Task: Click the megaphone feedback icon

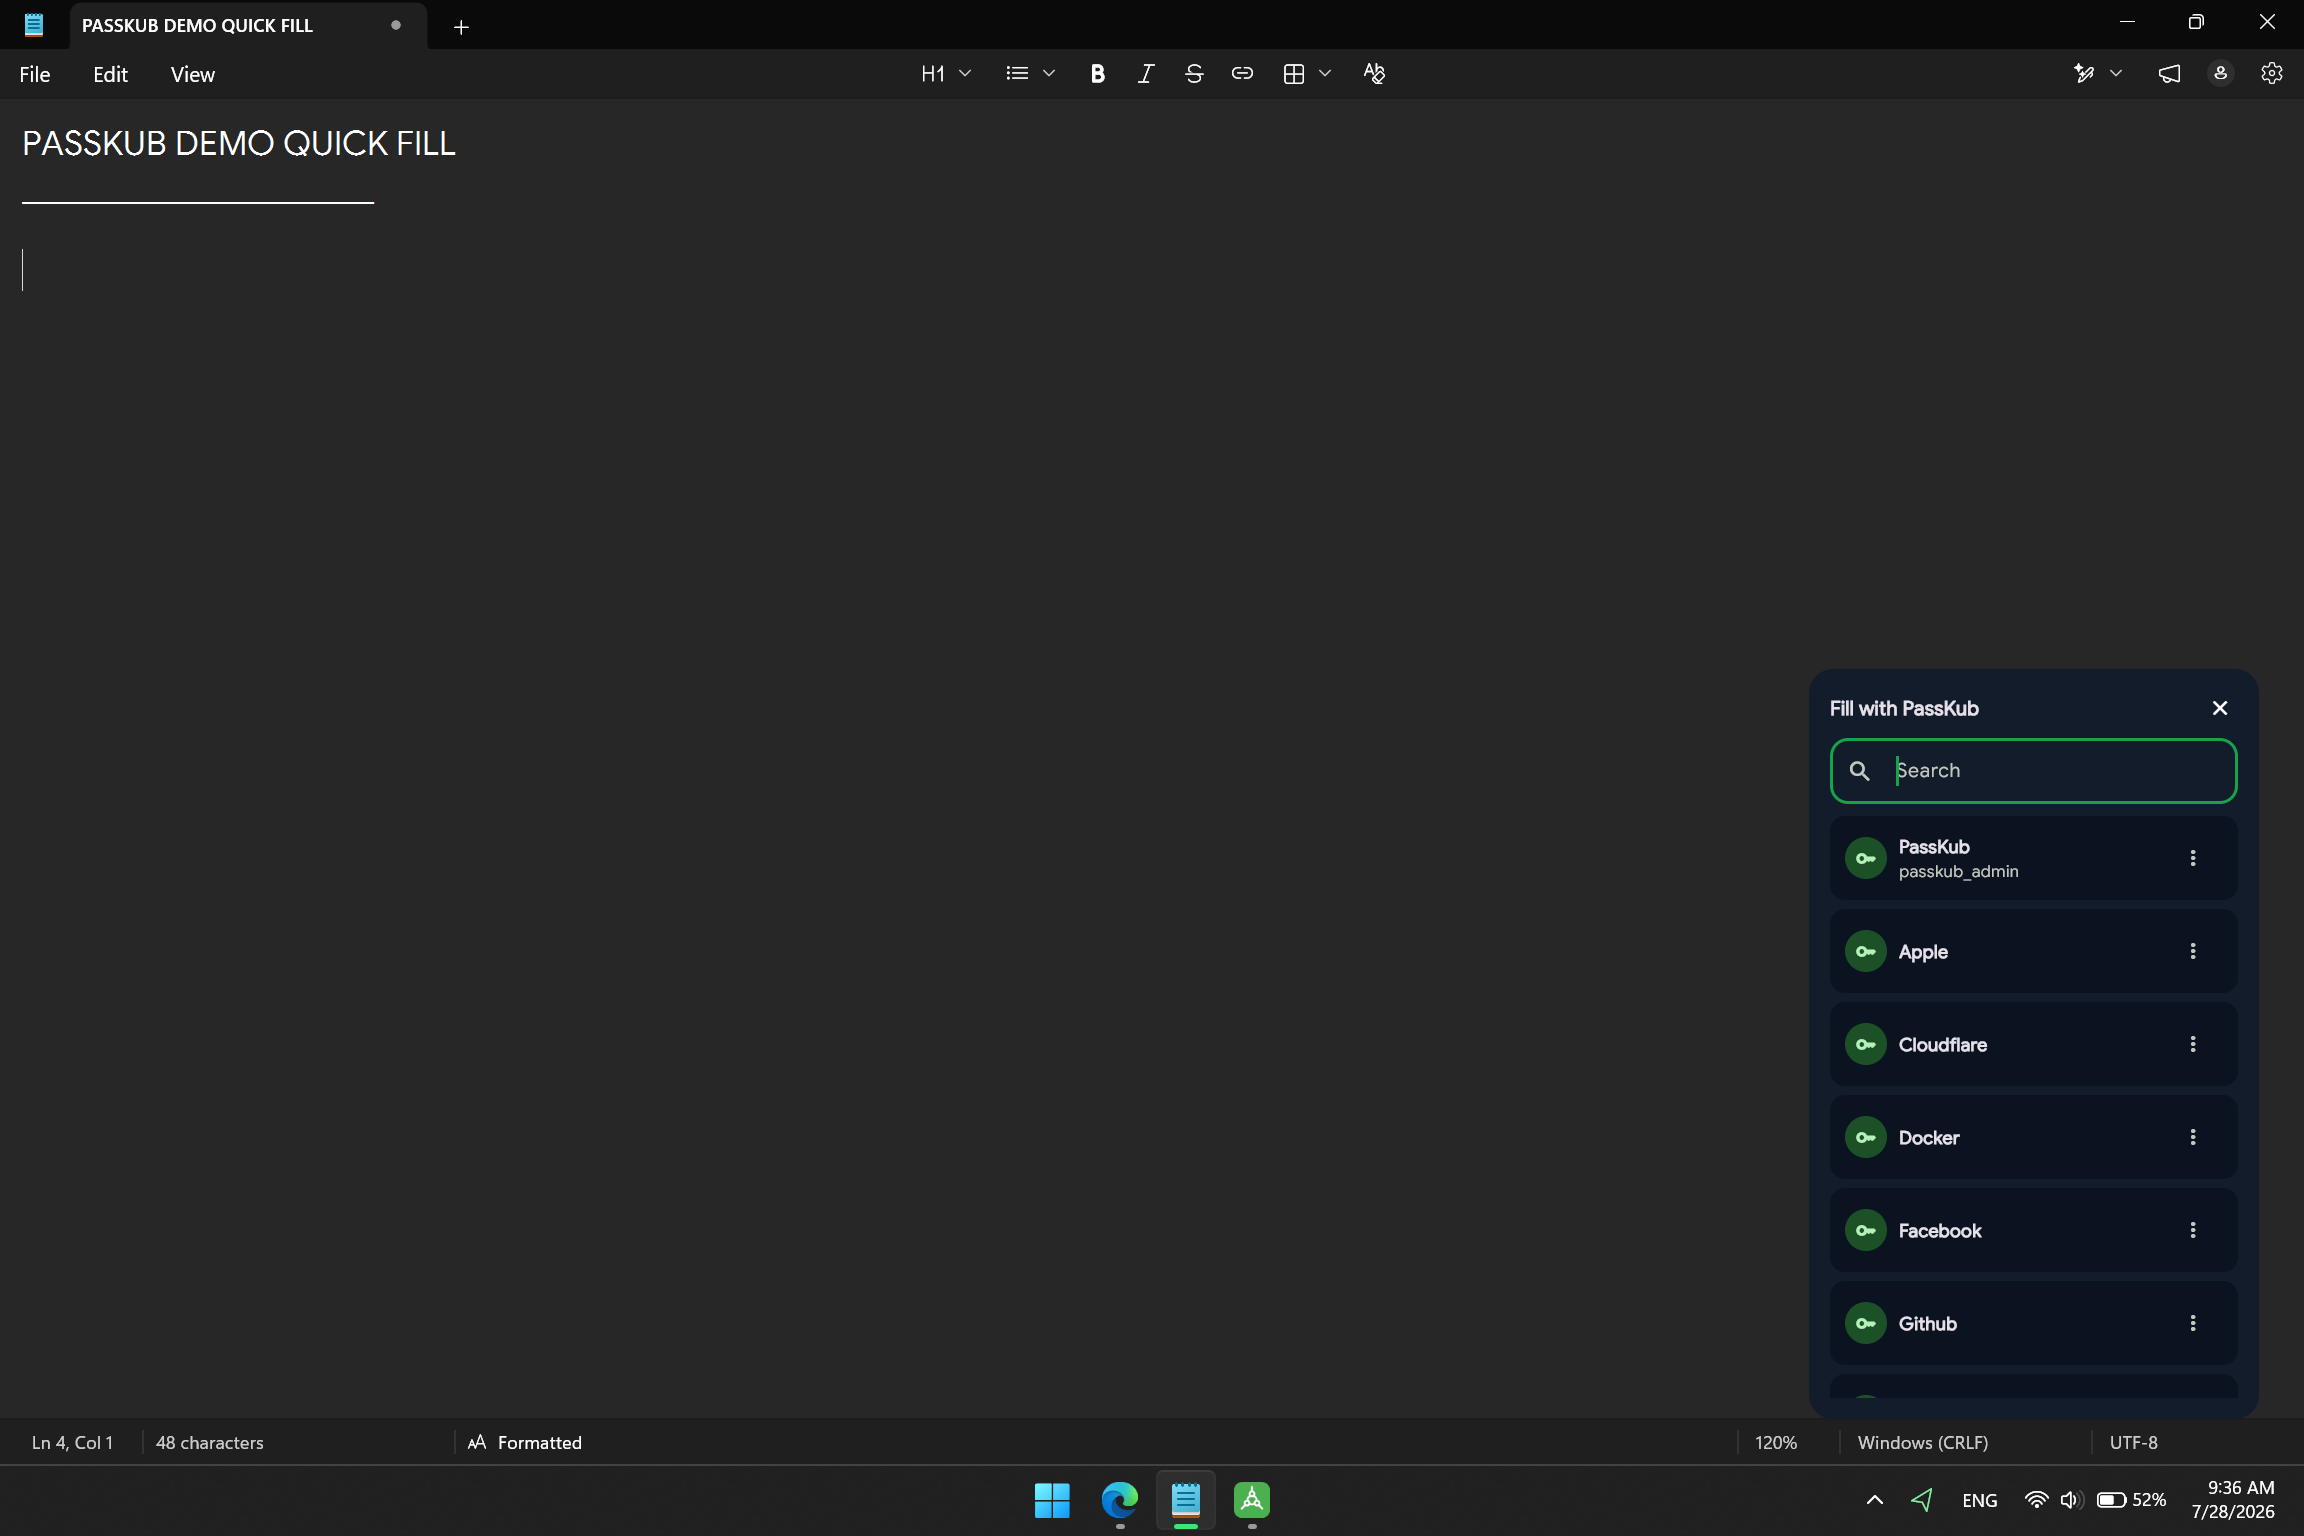Action: pos(2169,74)
